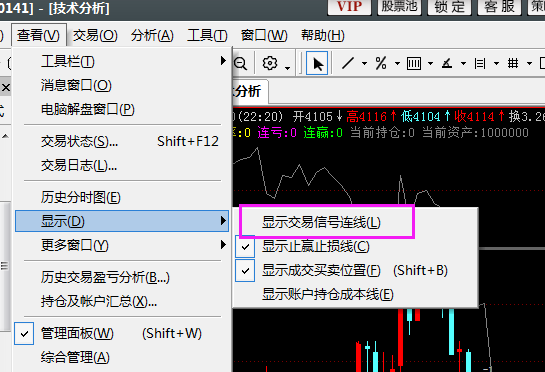Choose 电脑解盘窗口(P) menu entry
545x372 pixels.
pyautogui.click(x=122, y=109)
